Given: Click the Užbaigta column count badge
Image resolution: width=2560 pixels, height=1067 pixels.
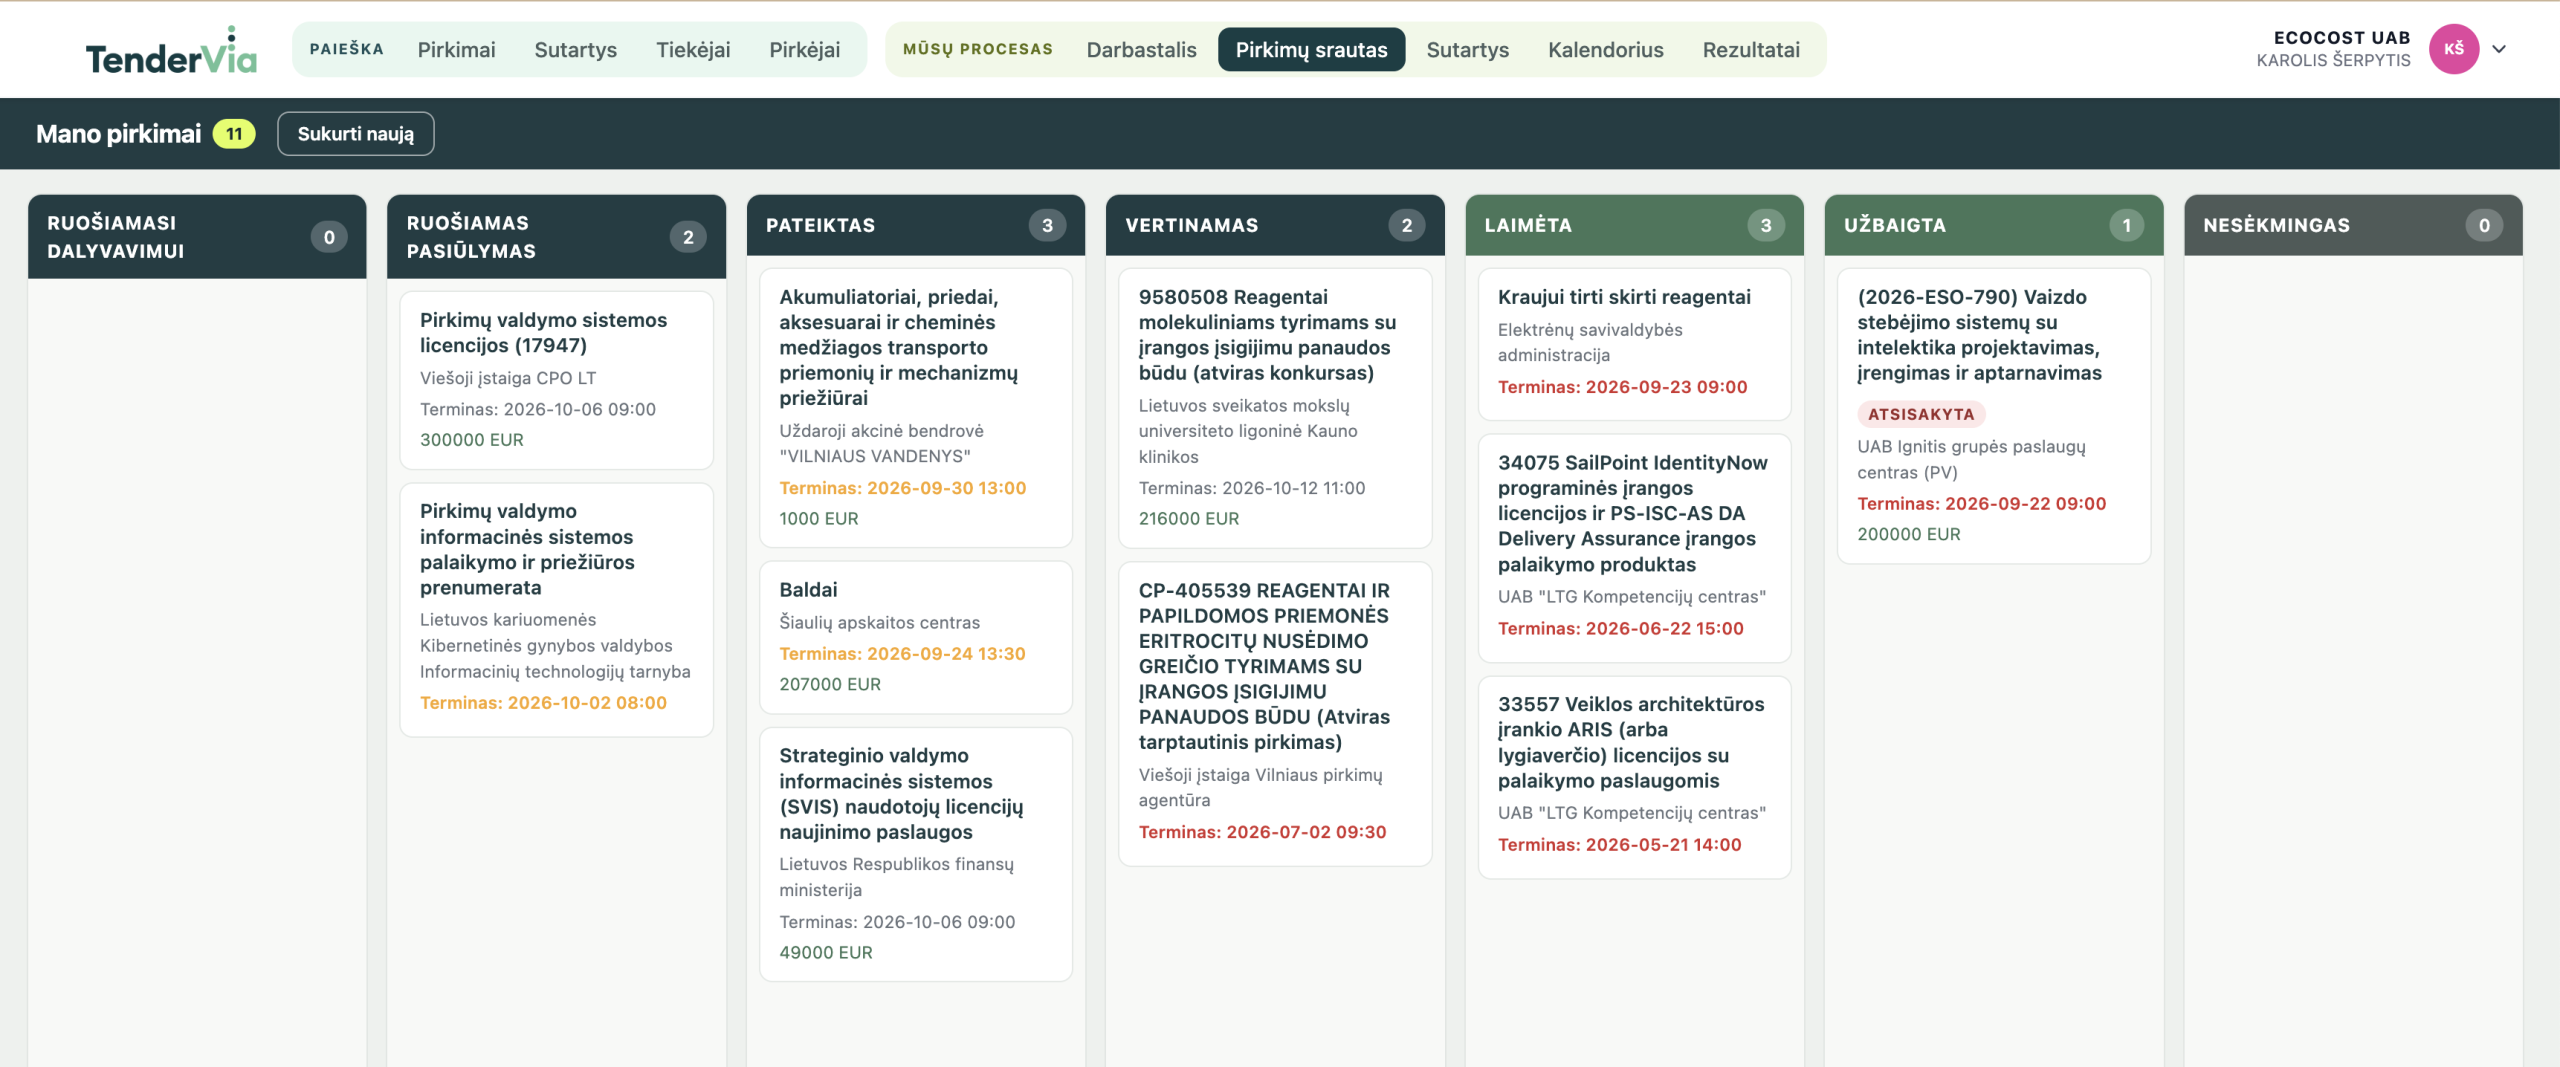Looking at the screenshot, I should [2126, 225].
